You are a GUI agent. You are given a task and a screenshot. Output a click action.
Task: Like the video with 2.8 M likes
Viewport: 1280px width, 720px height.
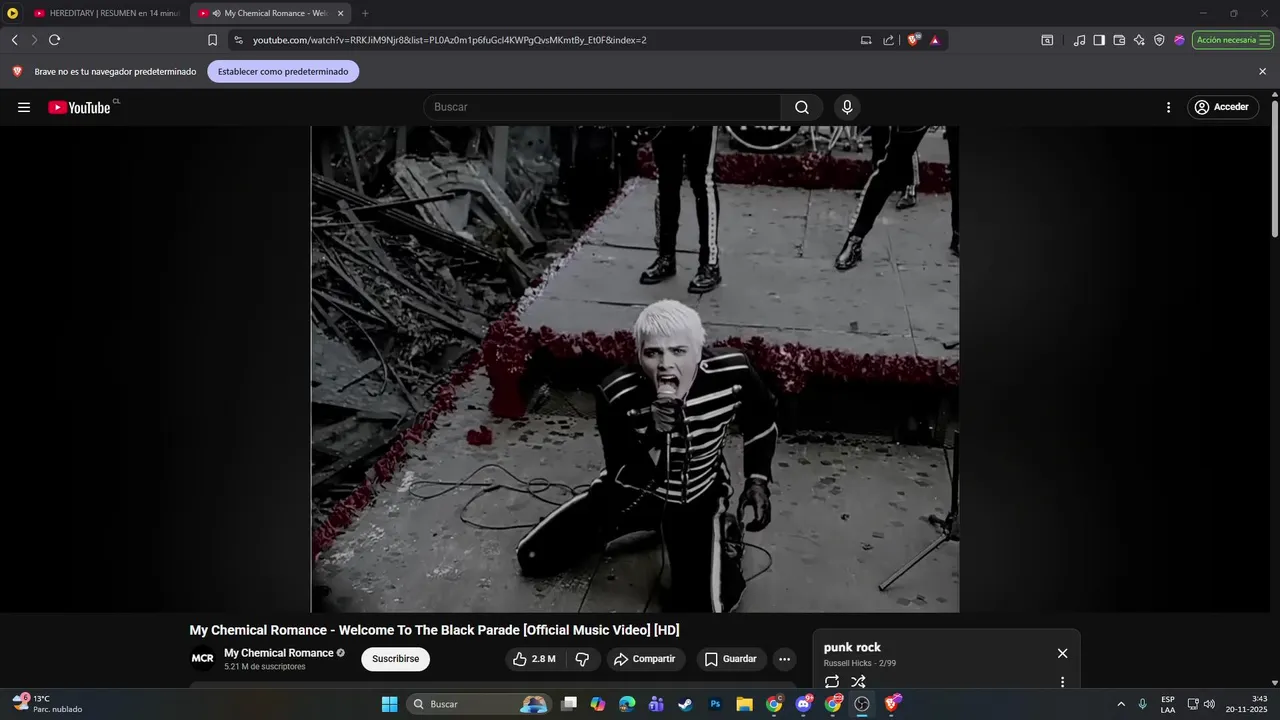tap(535, 659)
